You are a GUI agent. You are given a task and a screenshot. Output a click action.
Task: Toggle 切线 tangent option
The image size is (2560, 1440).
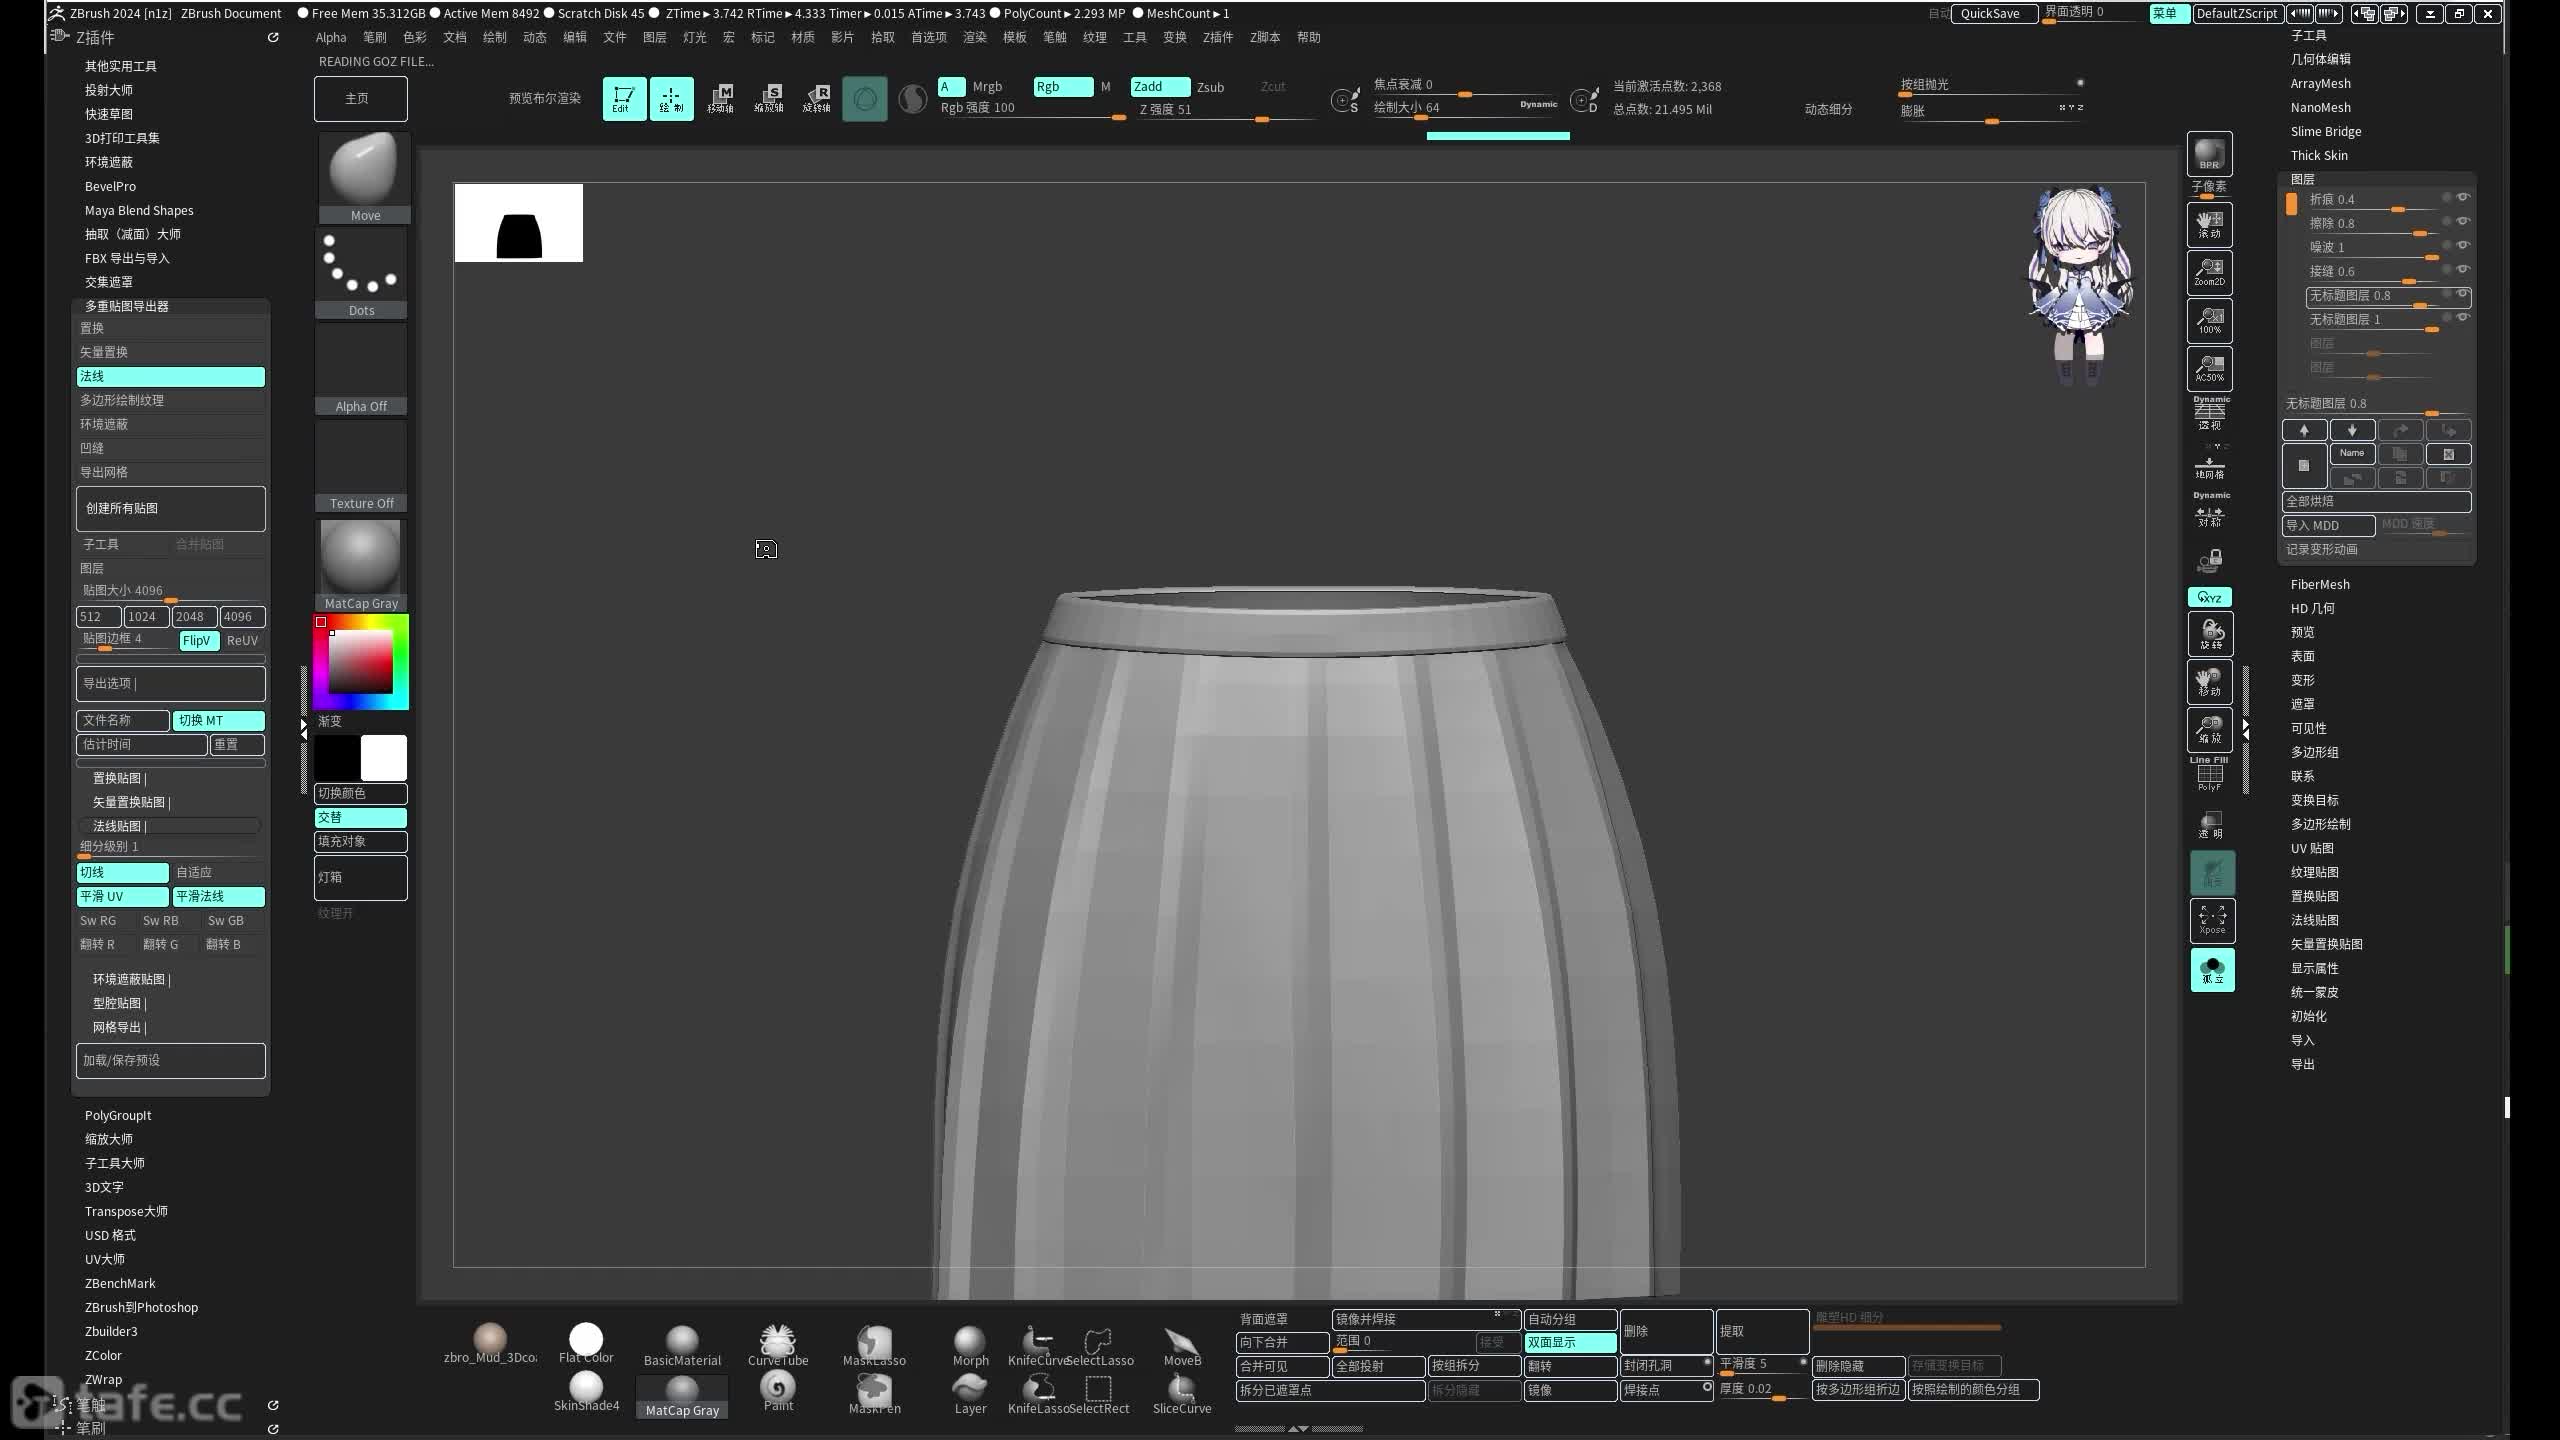tap(122, 873)
